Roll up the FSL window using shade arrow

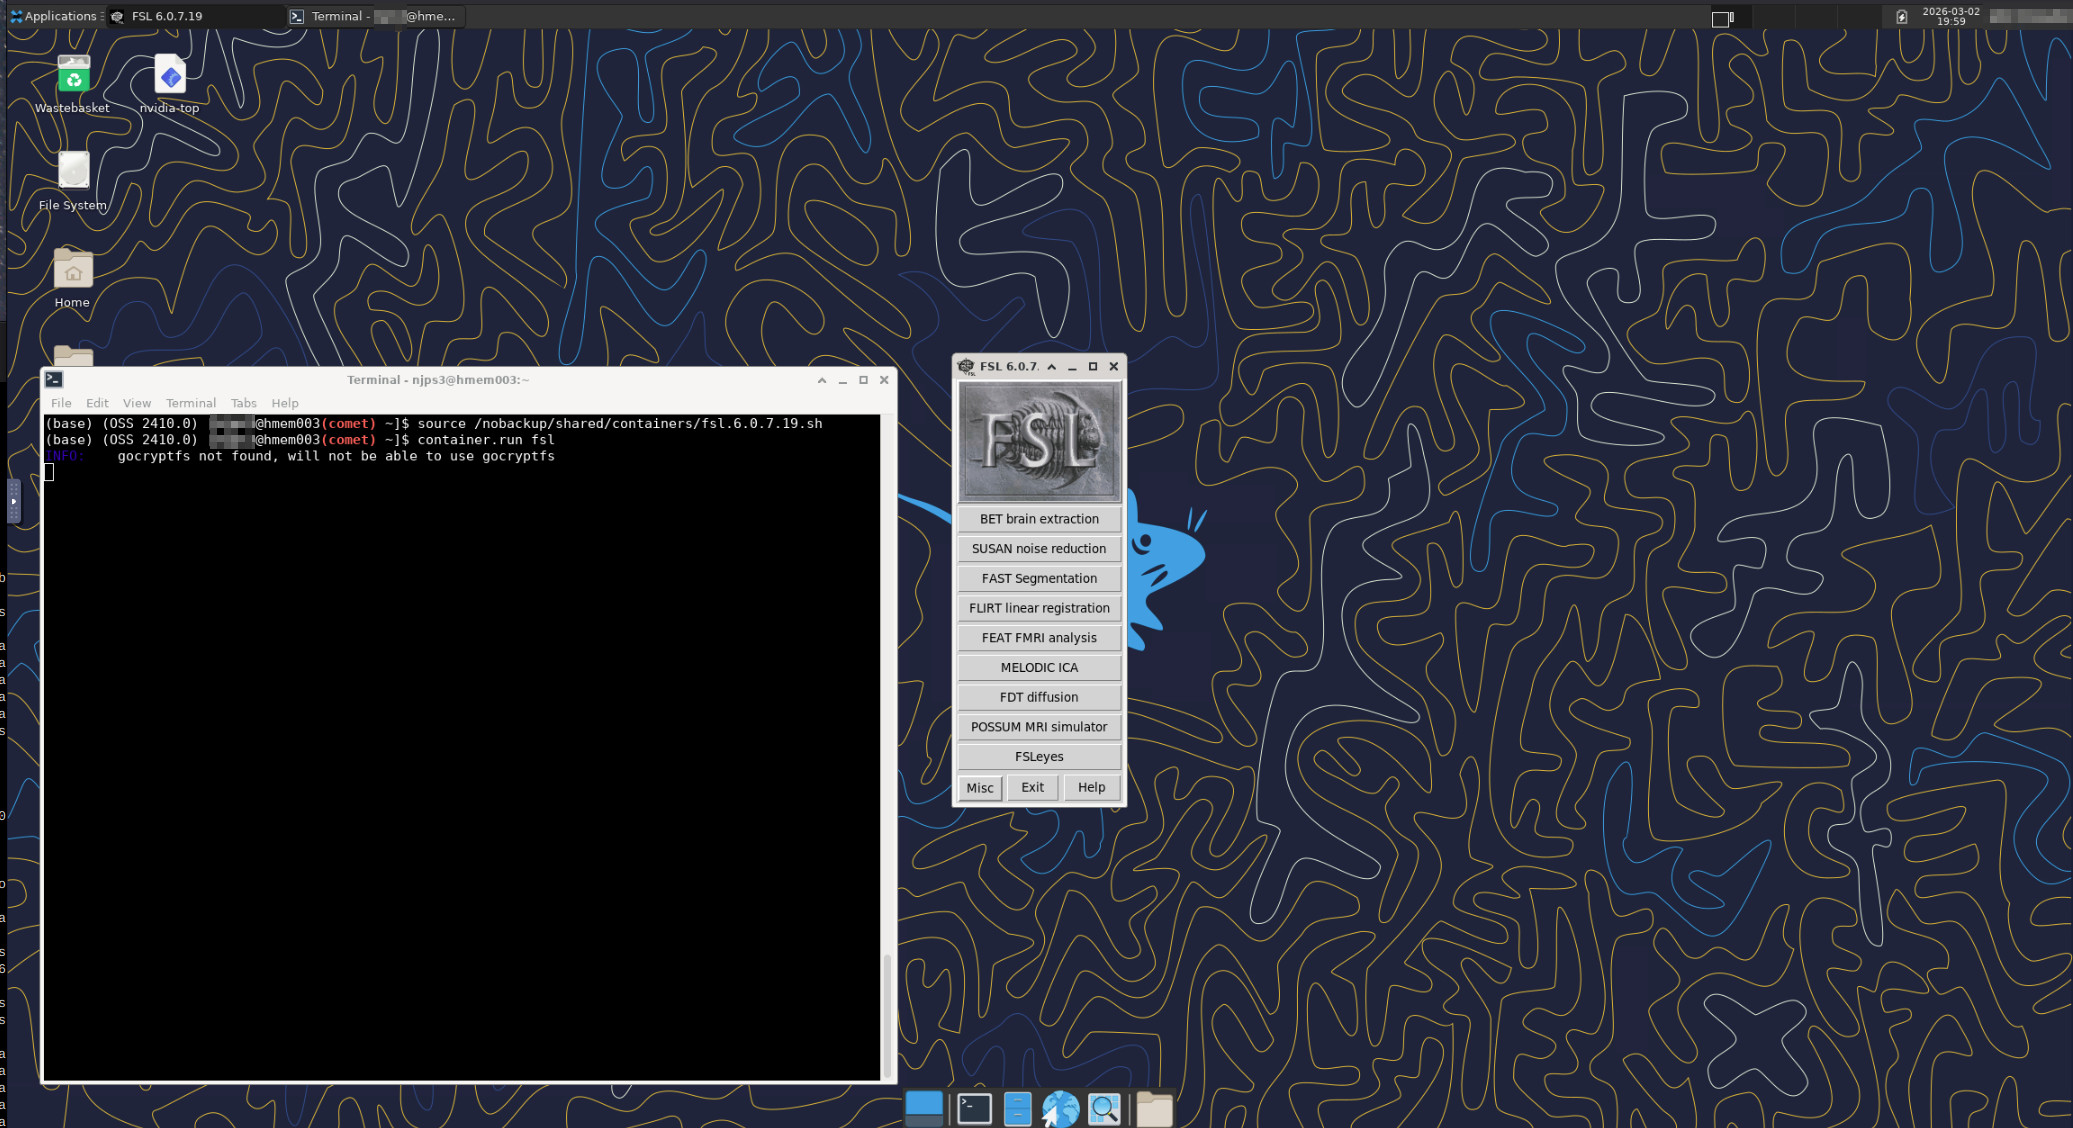[x=1052, y=367]
